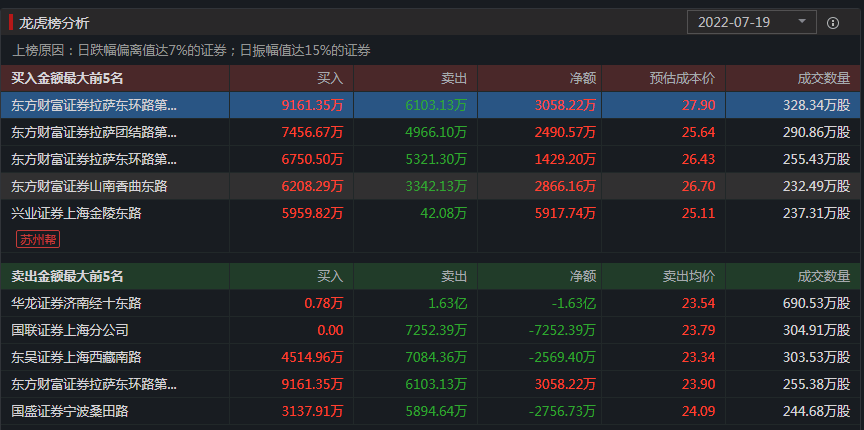Click 净额 header in the sell table
Image resolution: width=864 pixels, height=430 pixels.
(583, 276)
